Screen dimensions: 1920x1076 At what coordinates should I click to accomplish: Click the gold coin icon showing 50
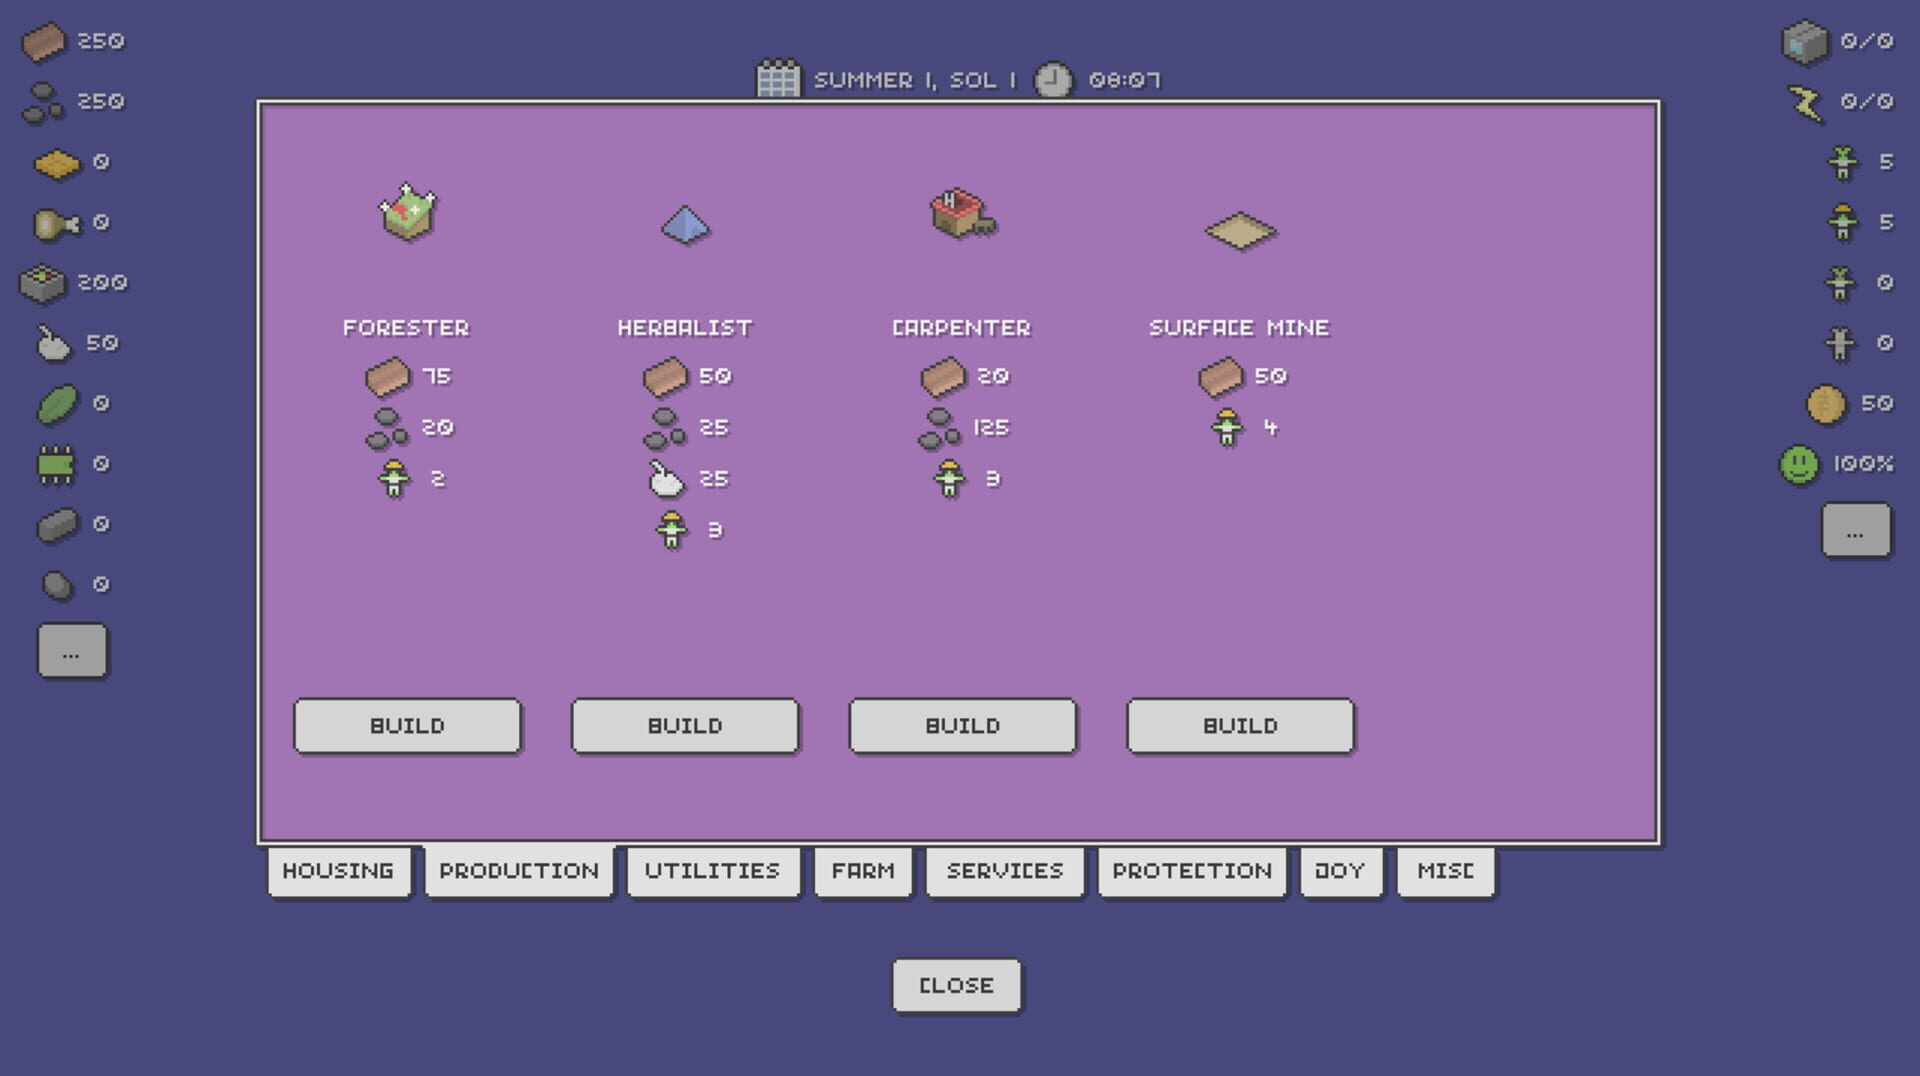(1825, 404)
